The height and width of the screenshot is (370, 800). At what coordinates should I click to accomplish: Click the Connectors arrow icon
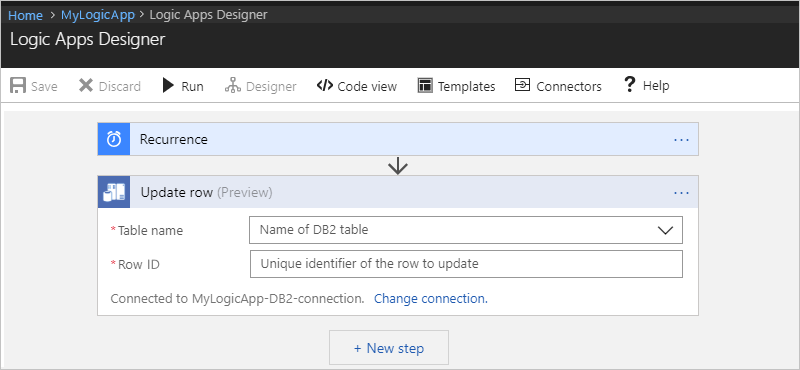pyautogui.click(x=522, y=85)
